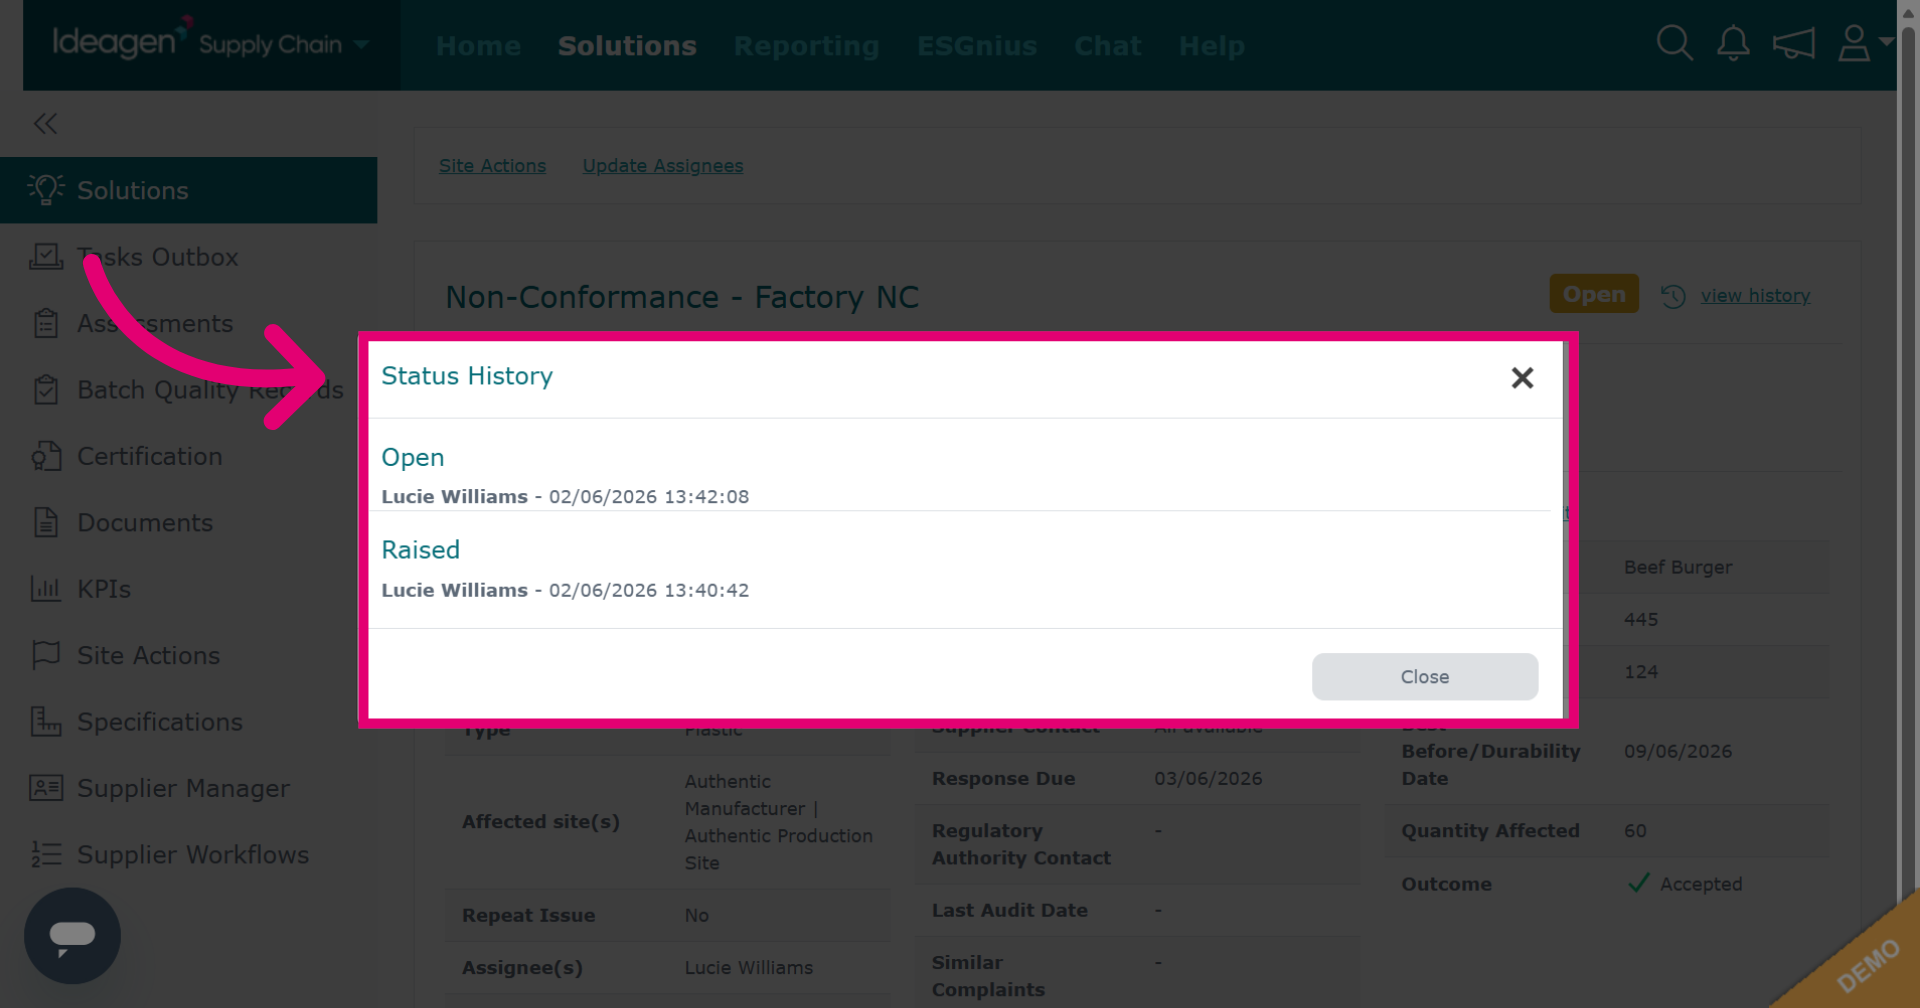Click the Non-Conformance - Factory NC heading
Screen dimensions: 1920x1008
[x=682, y=297]
